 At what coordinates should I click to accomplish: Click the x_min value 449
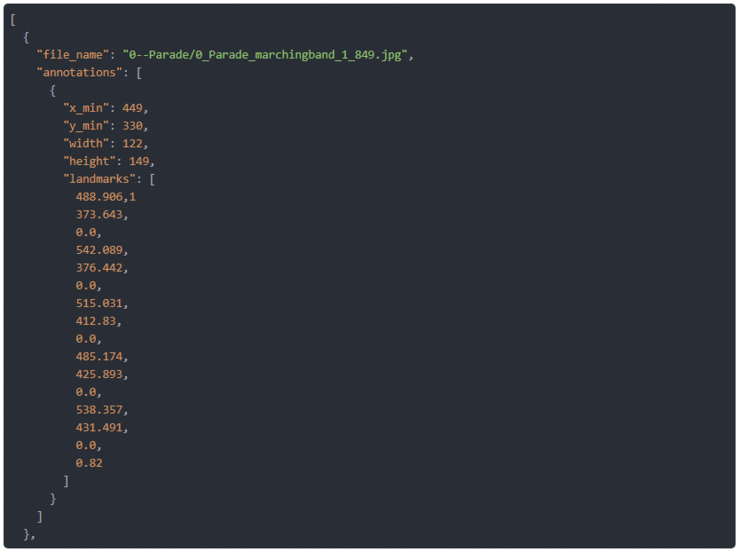135,108
